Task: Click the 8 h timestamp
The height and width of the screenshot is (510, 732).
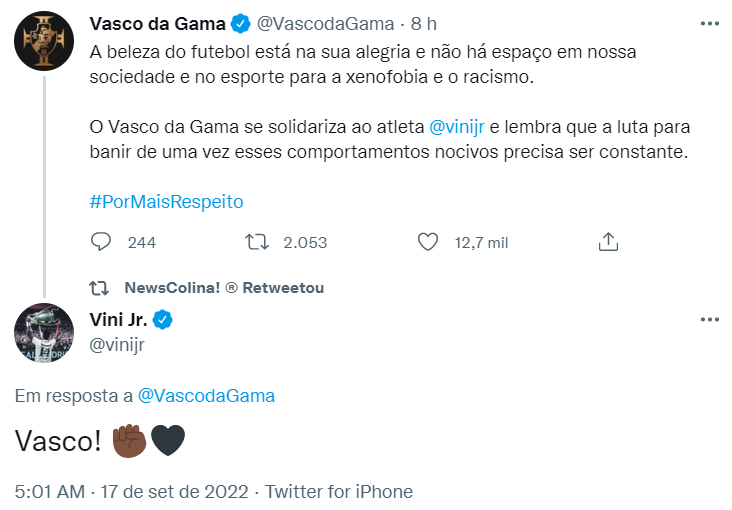Action: coord(423,23)
